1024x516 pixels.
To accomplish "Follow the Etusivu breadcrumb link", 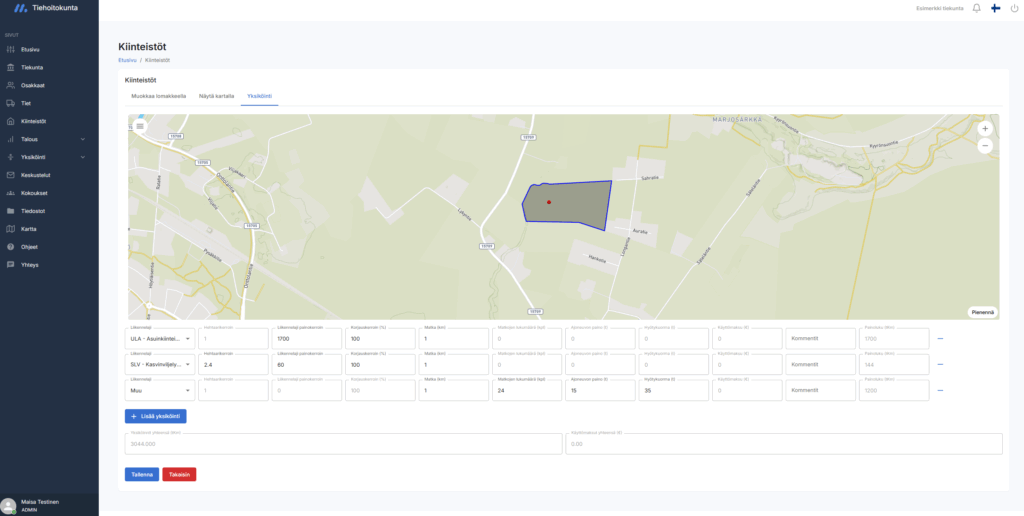I will coord(127,60).
